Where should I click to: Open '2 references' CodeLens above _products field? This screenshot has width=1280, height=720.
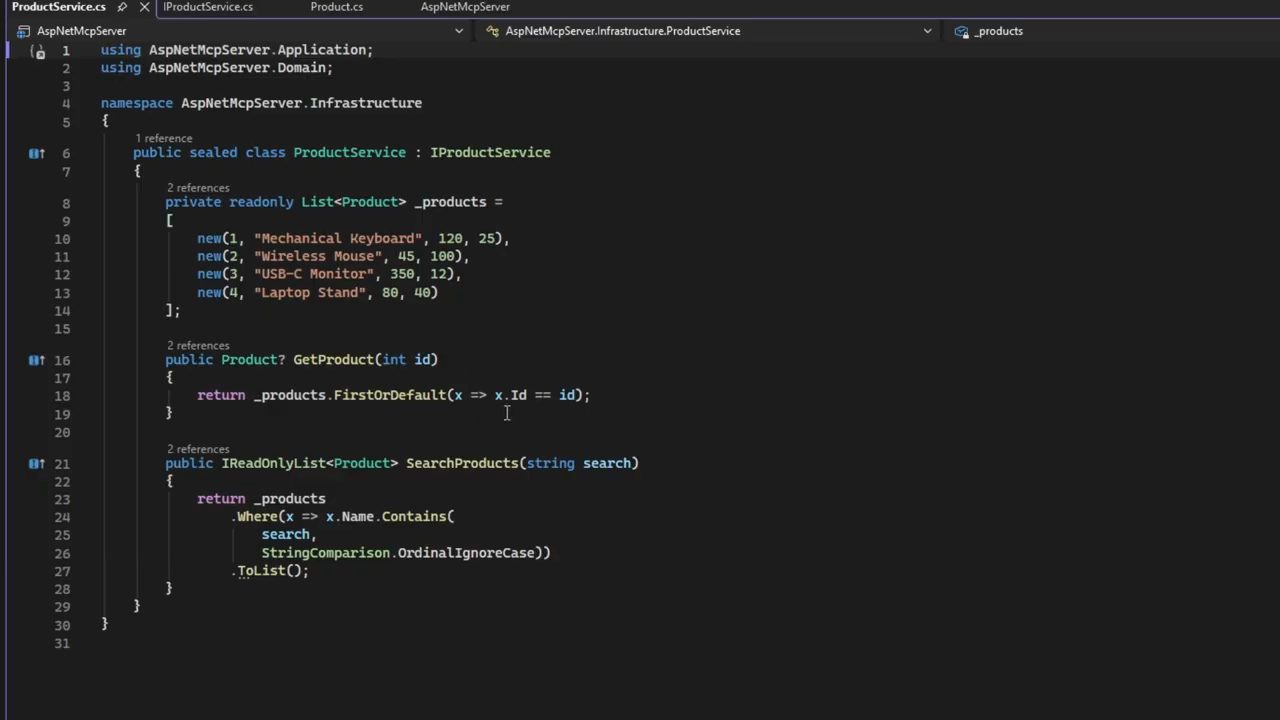[198, 188]
